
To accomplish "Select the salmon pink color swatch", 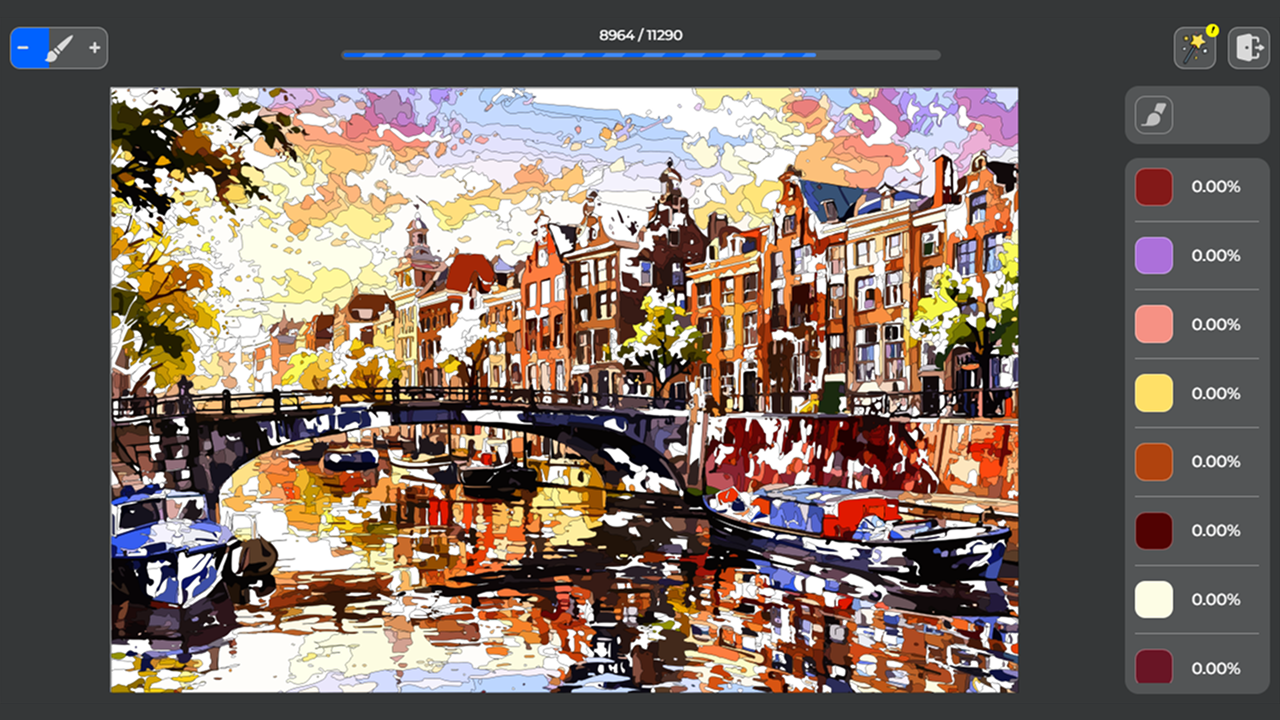I will coord(1153,324).
